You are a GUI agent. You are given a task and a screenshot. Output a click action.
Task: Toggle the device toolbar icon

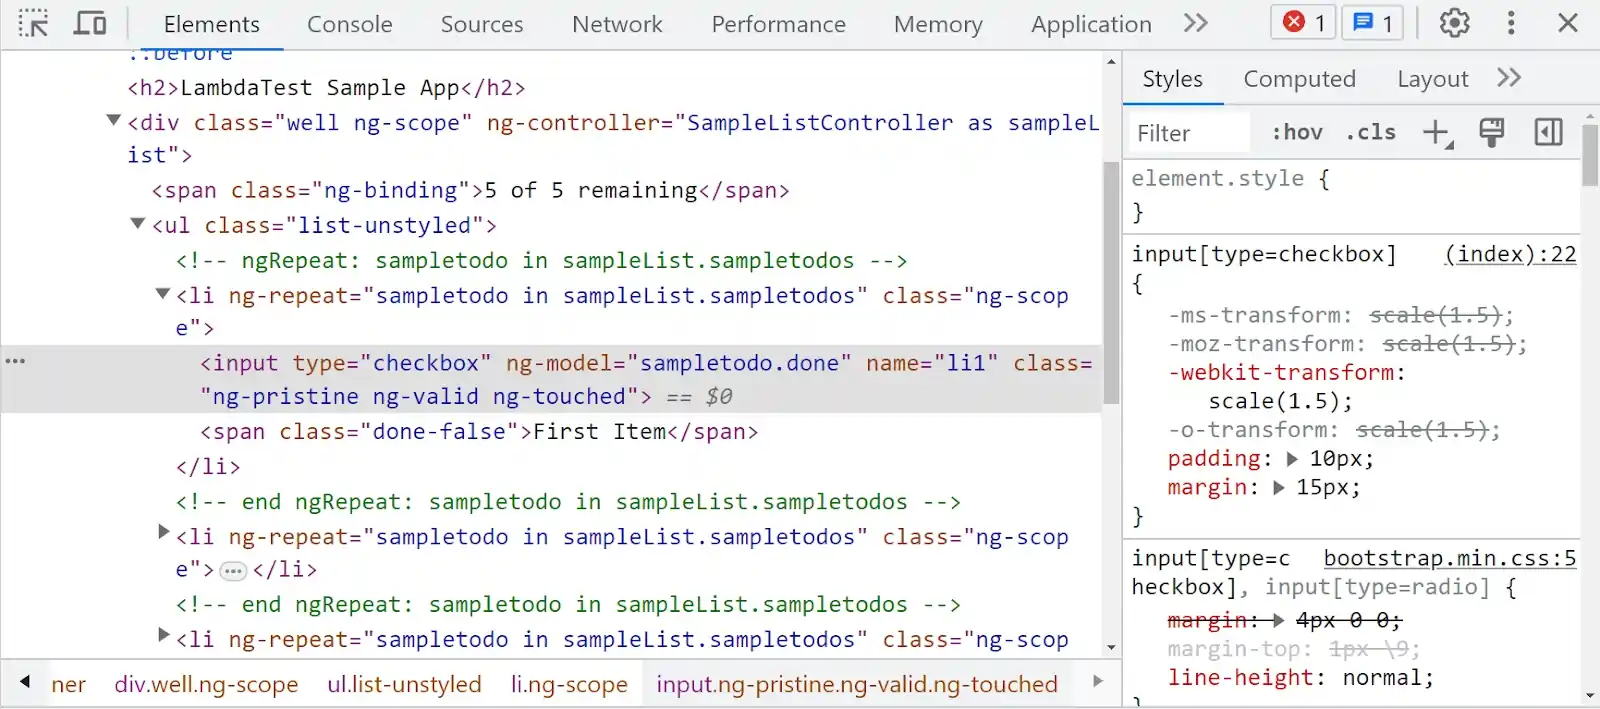click(x=90, y=23)
